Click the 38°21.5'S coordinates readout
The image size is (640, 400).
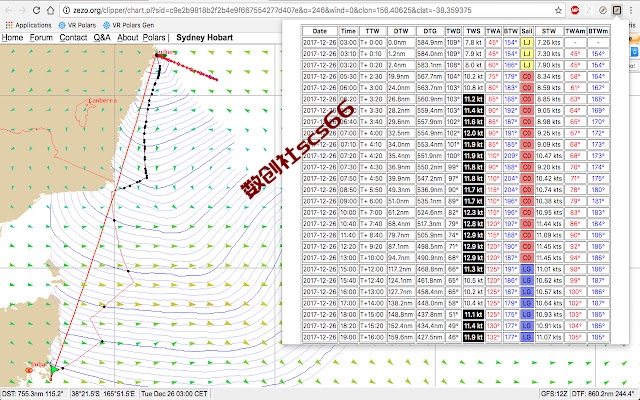(103, 393)
